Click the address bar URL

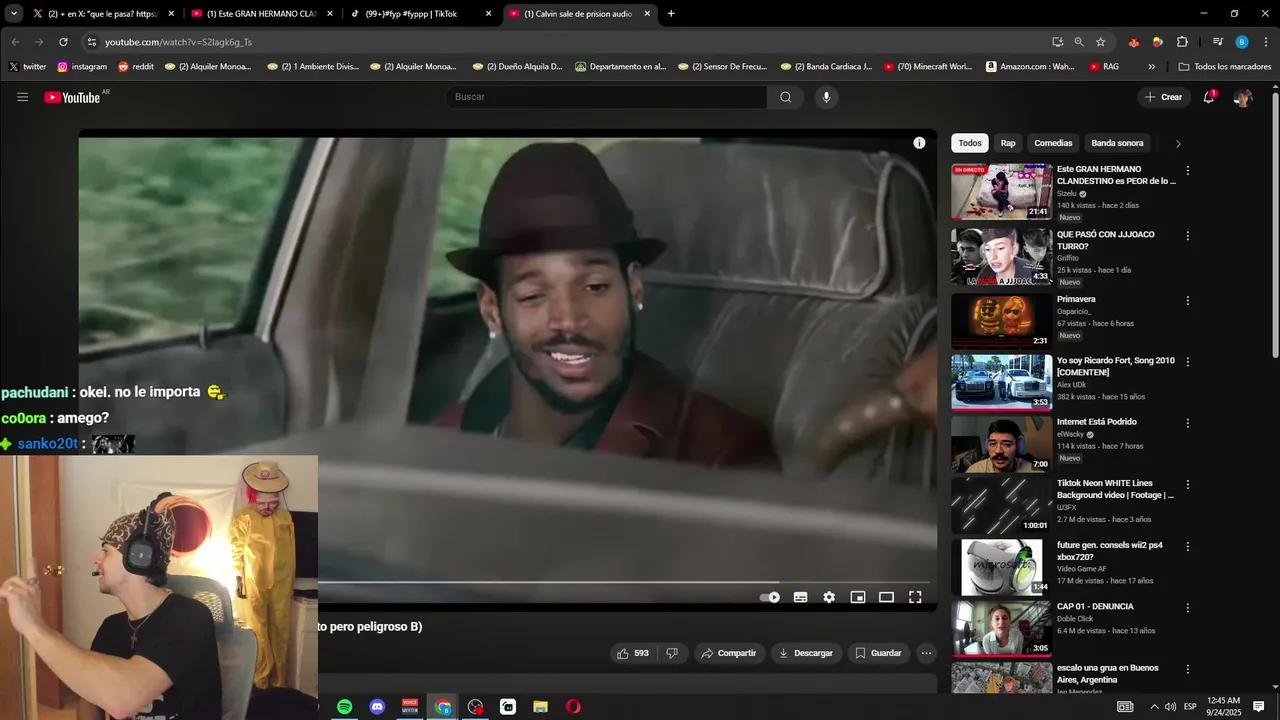coord(178,42)
